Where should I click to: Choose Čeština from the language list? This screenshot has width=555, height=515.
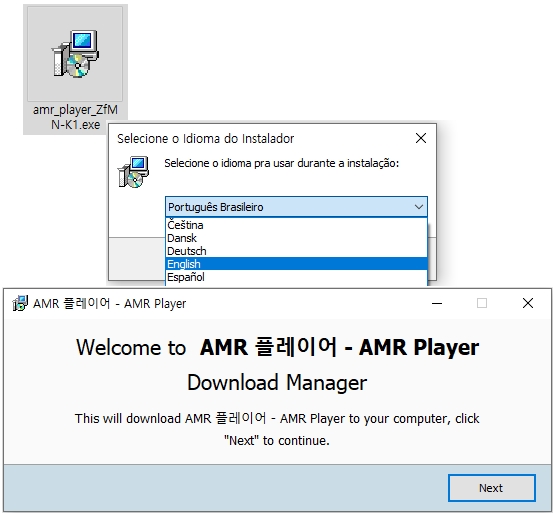[x=296, y=225]
